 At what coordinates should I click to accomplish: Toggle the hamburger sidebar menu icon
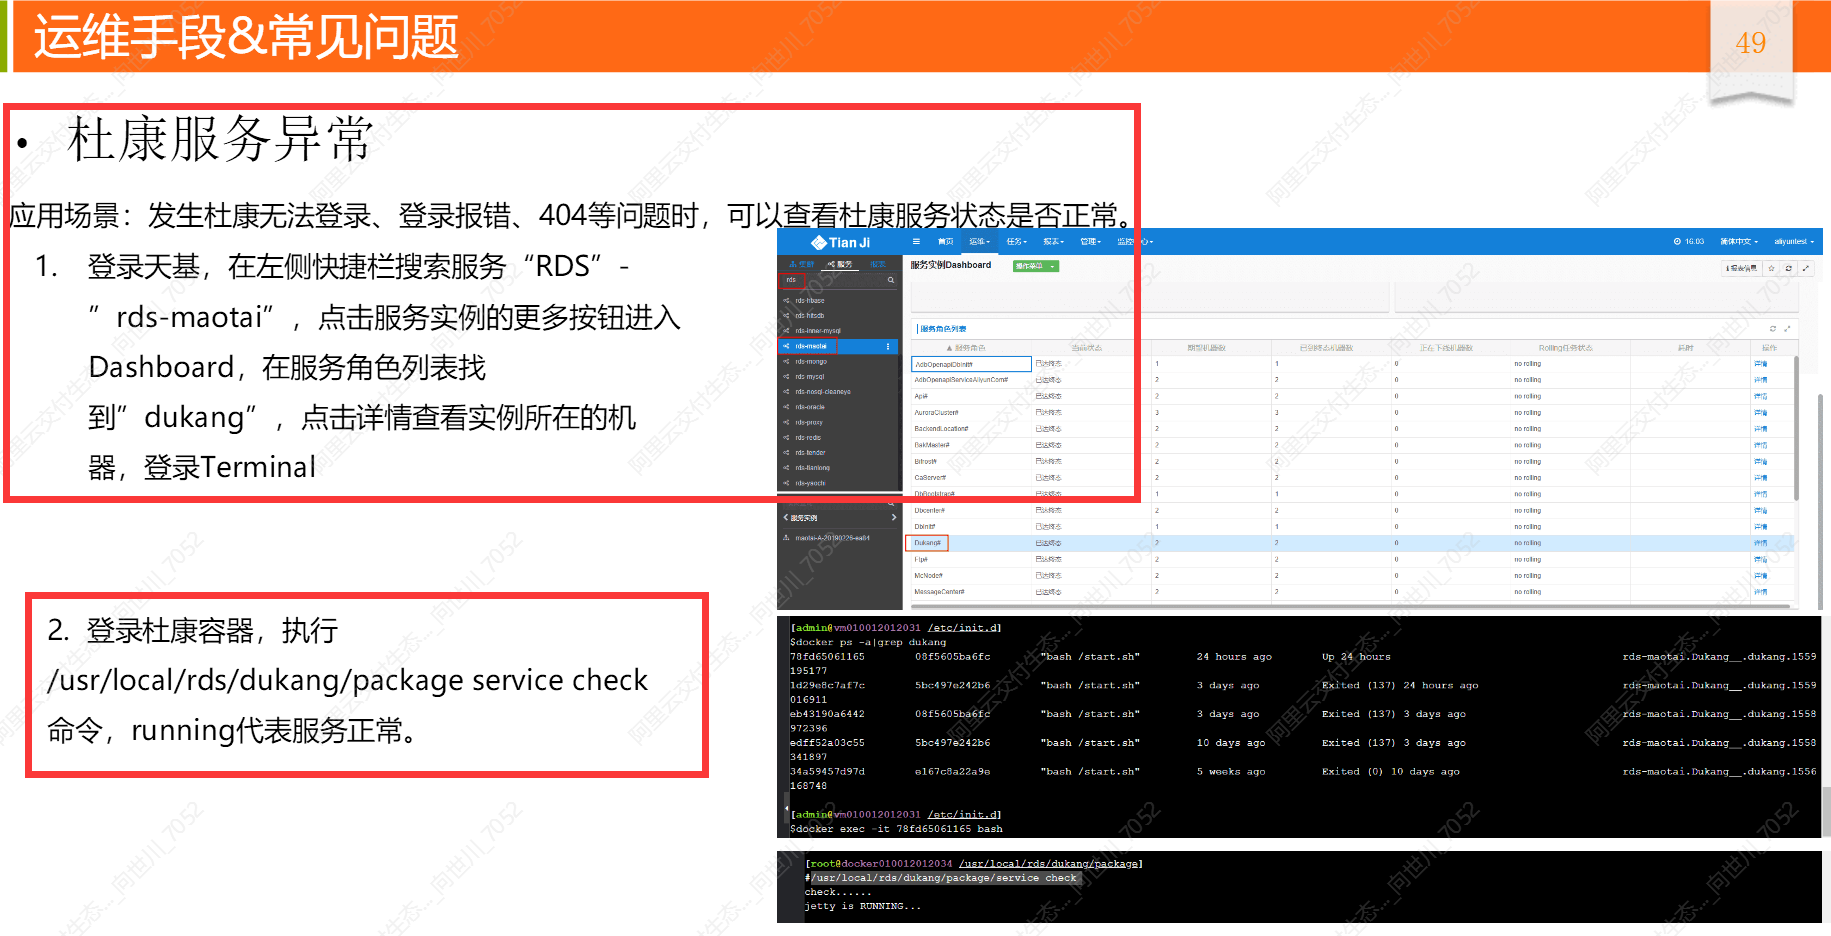click(916, 242)
